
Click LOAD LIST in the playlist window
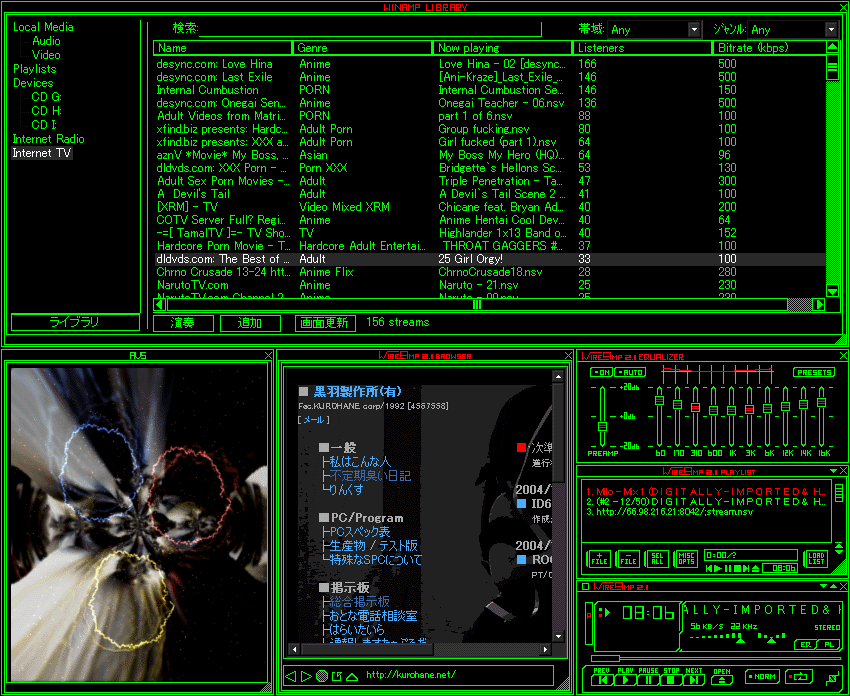[x=816, y=559]
